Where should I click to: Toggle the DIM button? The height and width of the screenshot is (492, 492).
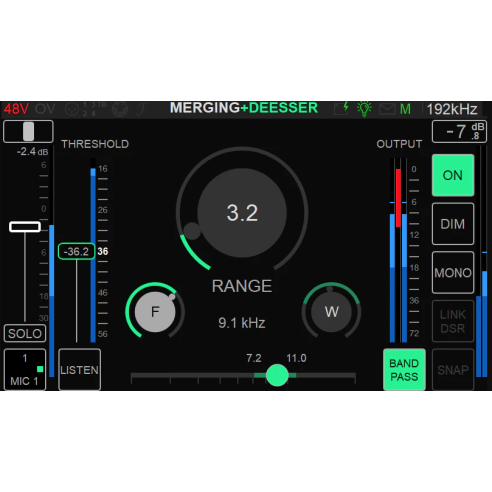tap(453, 224)
